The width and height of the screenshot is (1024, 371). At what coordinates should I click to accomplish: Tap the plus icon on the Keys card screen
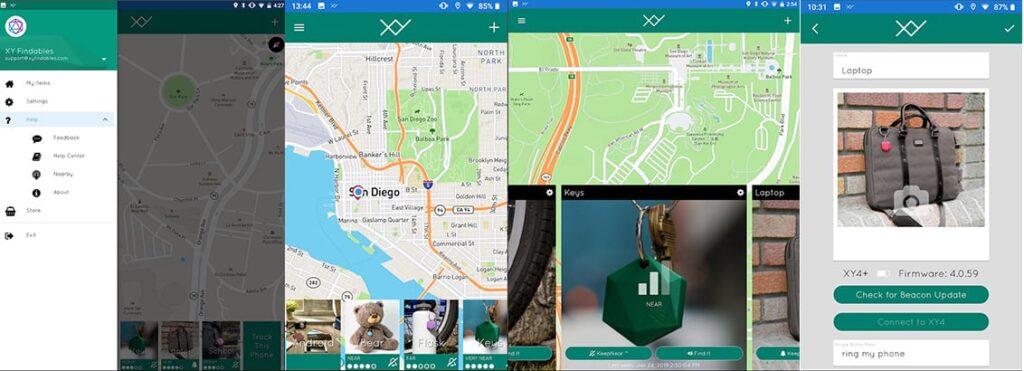pos(788,21)
